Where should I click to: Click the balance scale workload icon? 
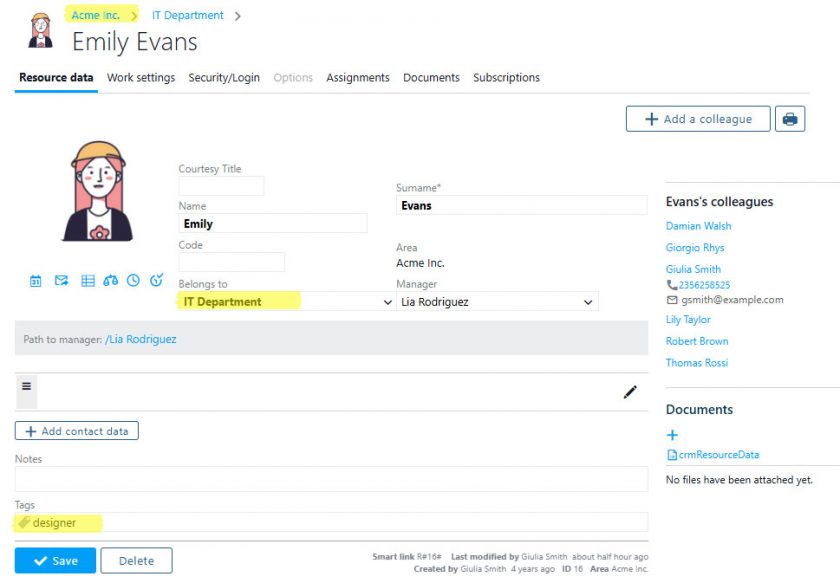(111, 281)
